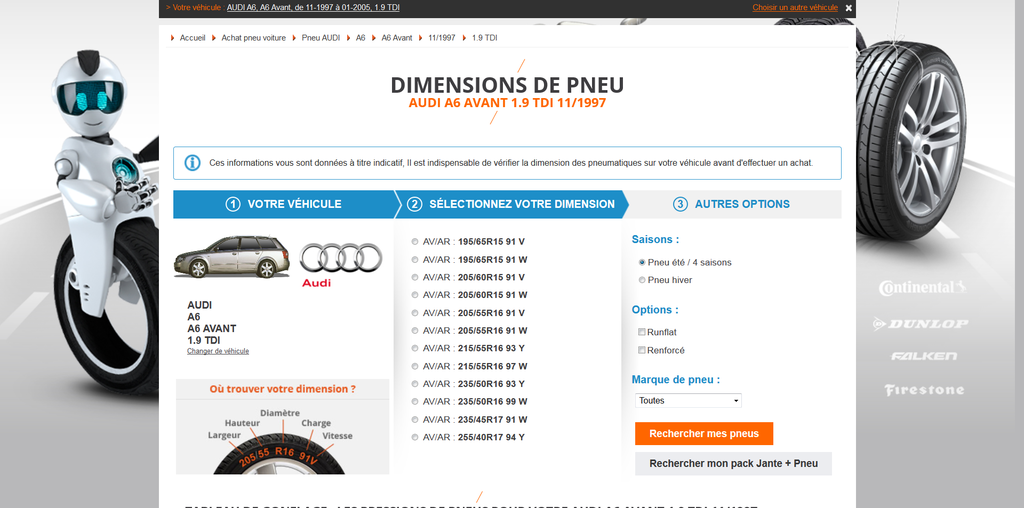This screenshot has height=508, width=1024.
Task: Select tire size 195/65R15 91 W
Action: click(x=415, y=259)
